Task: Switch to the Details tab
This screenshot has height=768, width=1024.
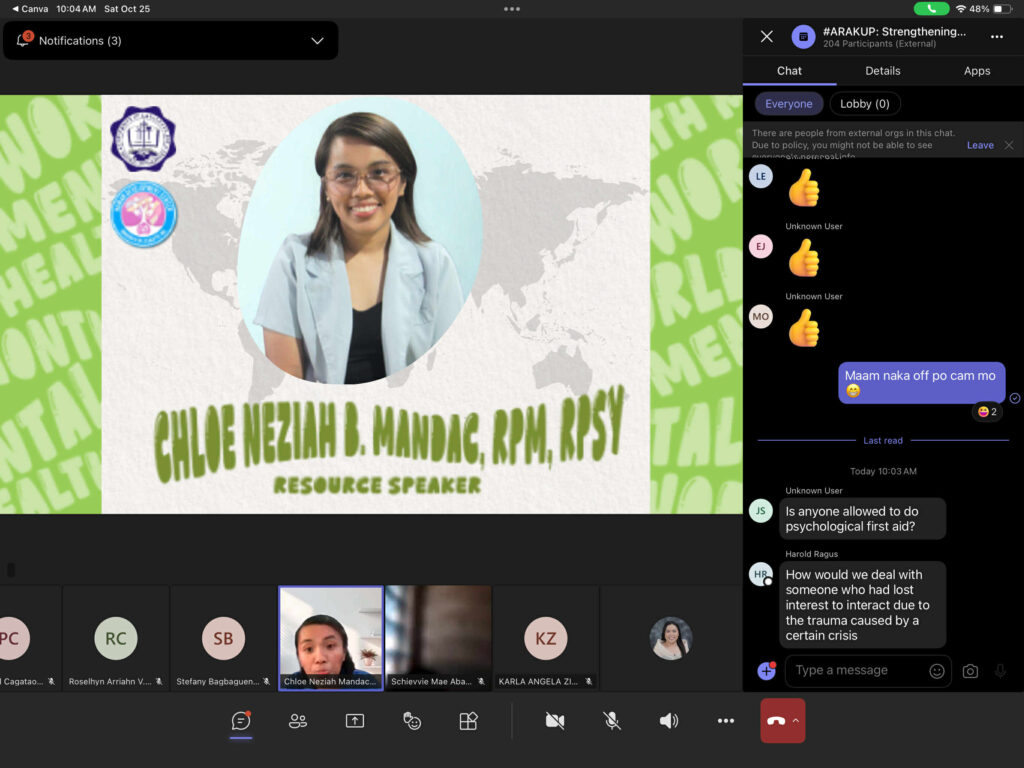Action: click(x=882, y=71)
